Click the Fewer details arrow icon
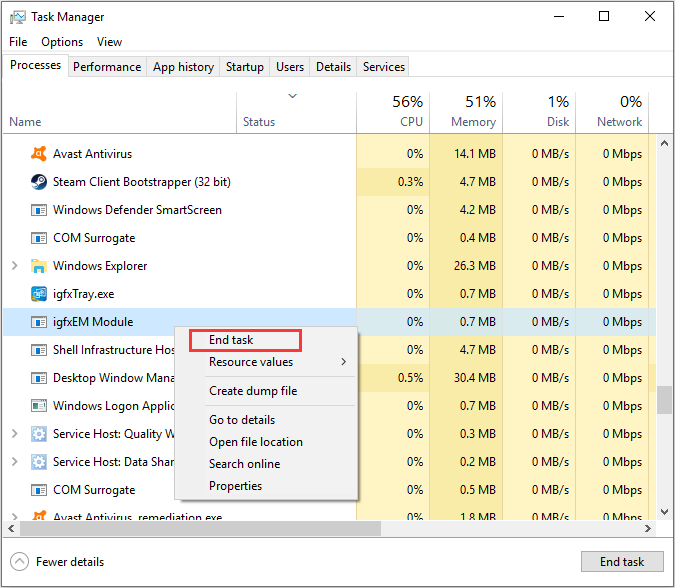The height and width of the screenshot is (588, 675). click(x=19, y=562)
